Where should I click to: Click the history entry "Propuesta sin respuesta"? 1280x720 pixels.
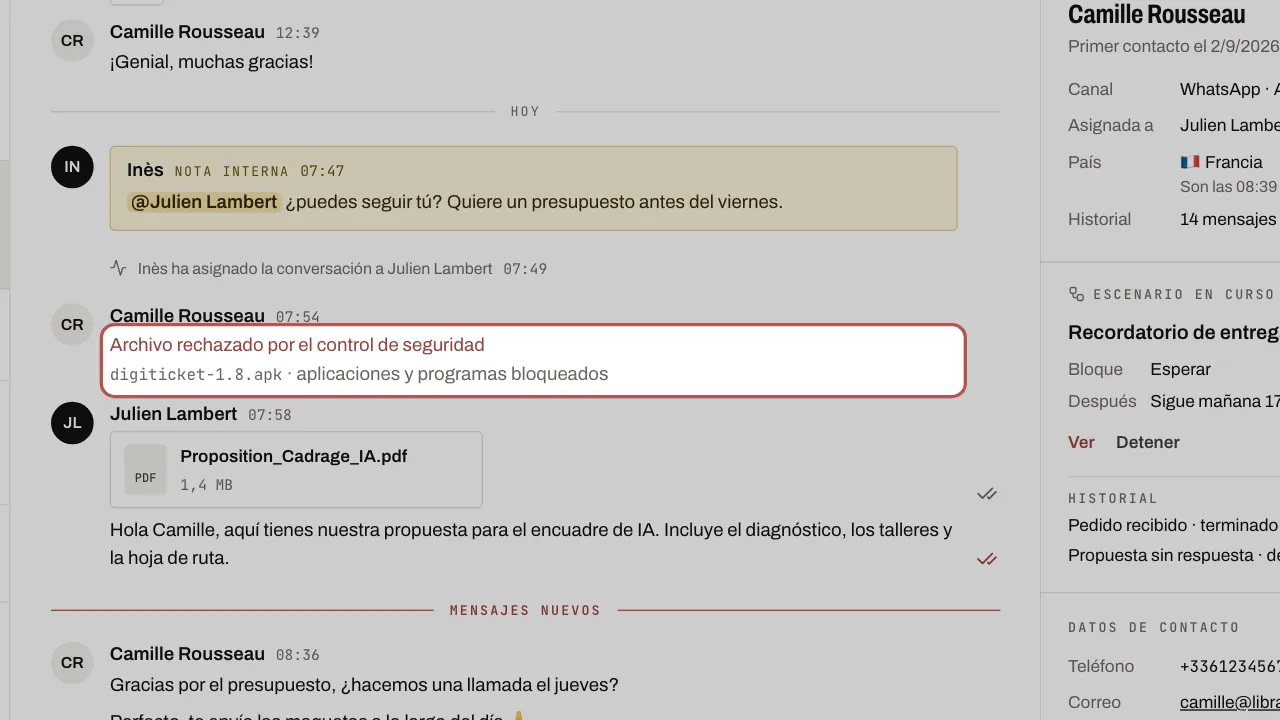pyautogui.click(x=1174, y=555)
